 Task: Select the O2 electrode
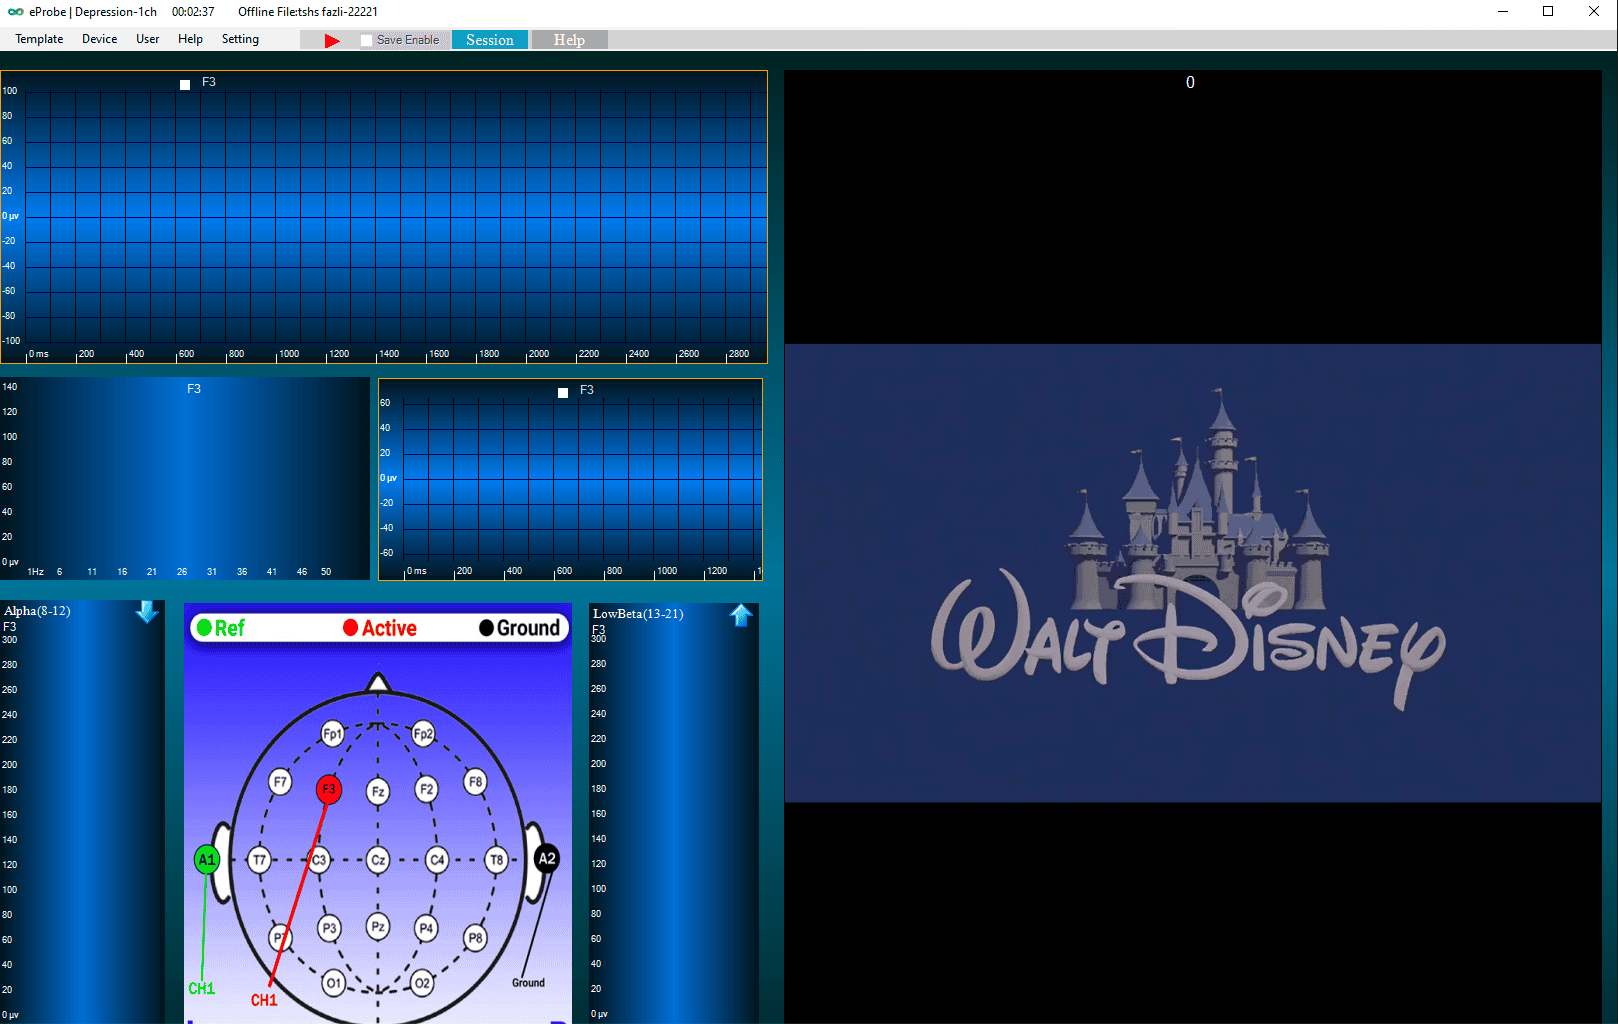(423, 983)
